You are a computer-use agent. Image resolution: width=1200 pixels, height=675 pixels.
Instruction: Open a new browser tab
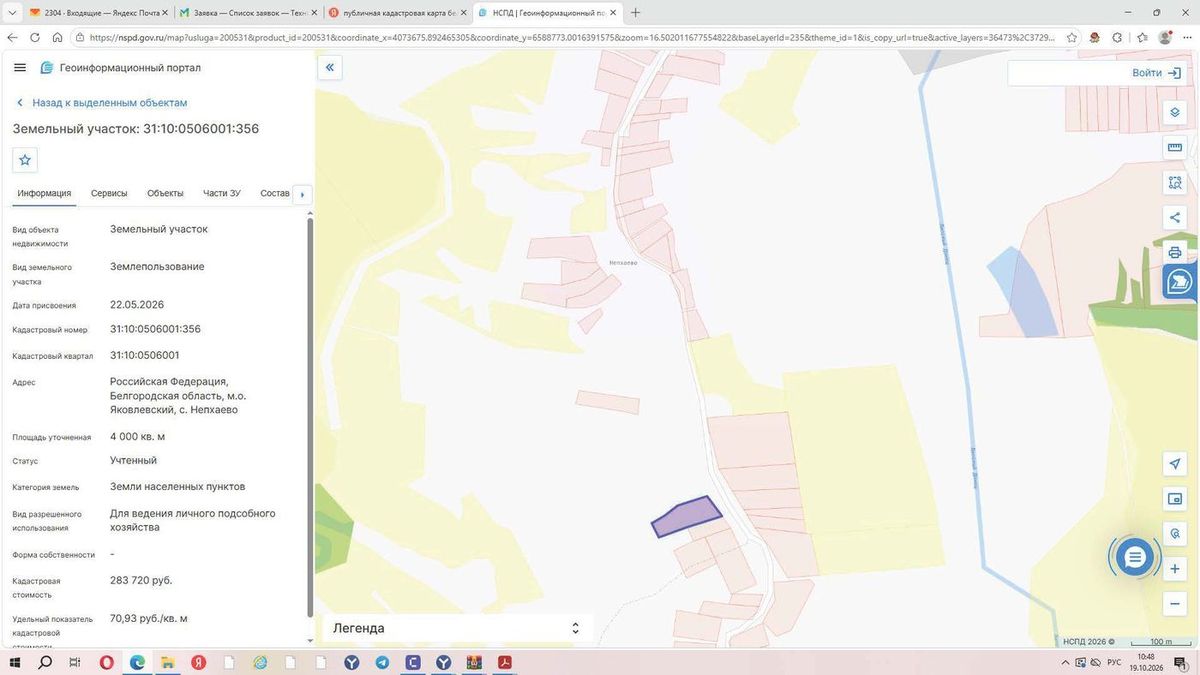click(x=635, y=13)
